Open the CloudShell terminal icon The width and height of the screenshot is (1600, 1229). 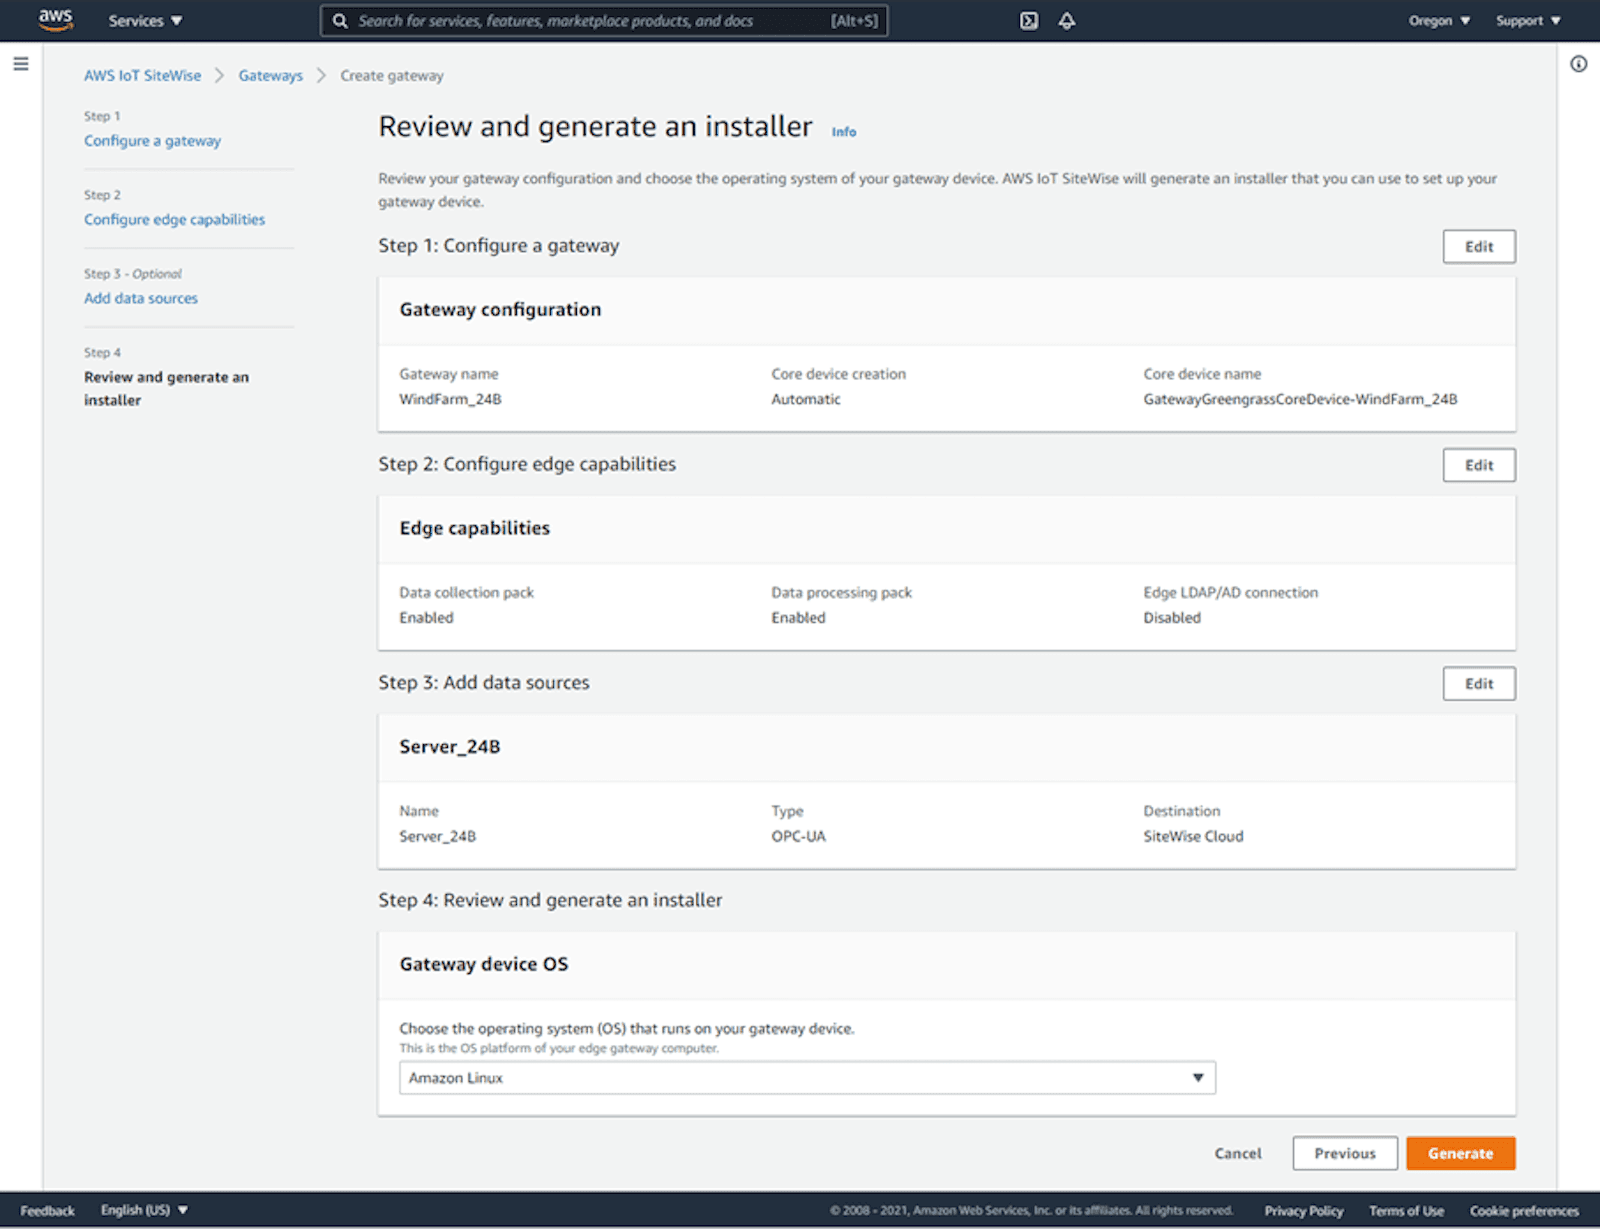click(x=1029, y=21)
